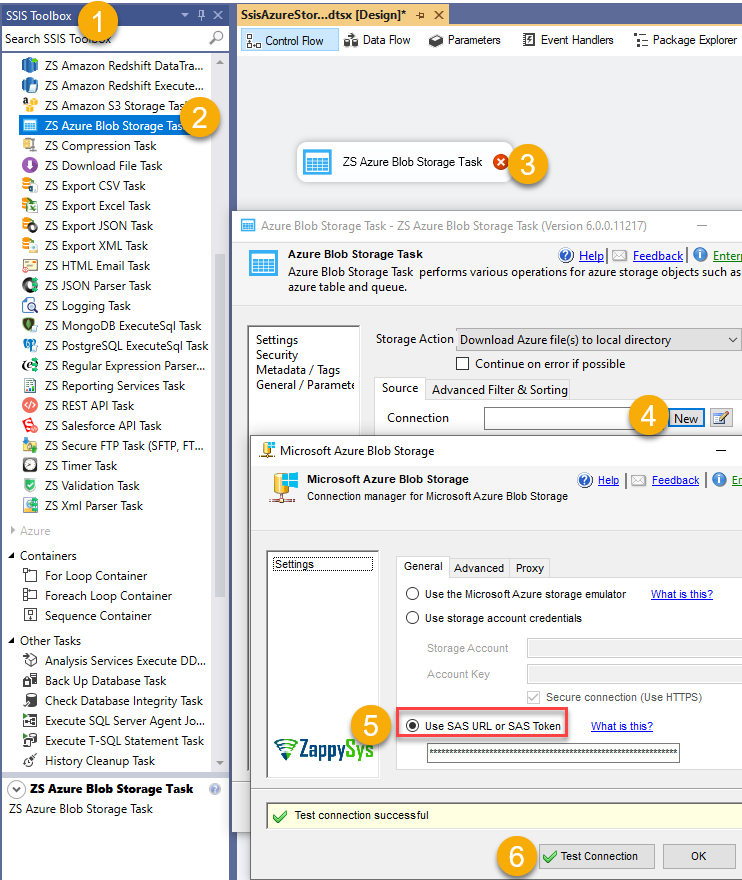The height and width of the screenshot is (880, 742).
Task: Select ZS Timer Task icon
Action: click(30, 466)
